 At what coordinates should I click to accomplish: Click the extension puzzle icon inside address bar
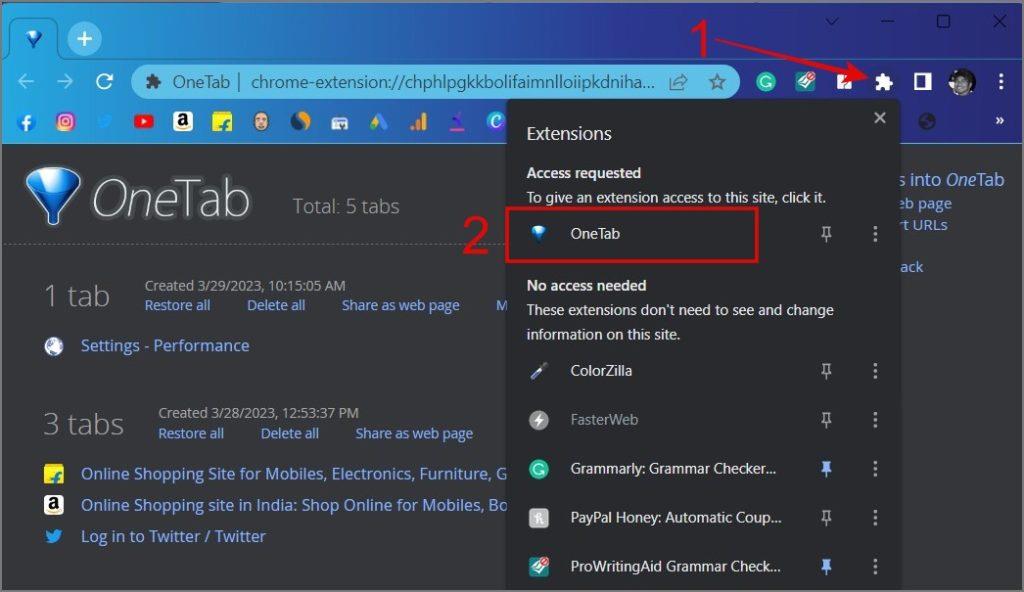(x=153, y=82)
